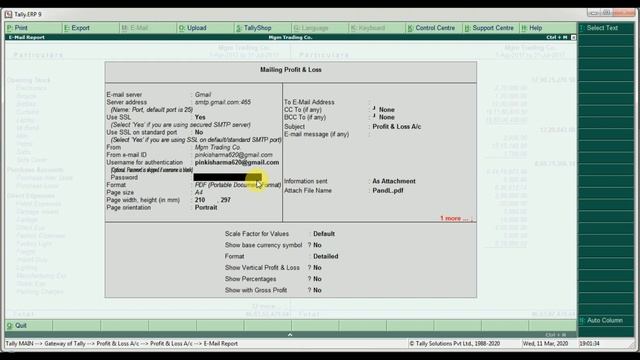Click the Tally Solutions copyright text

coord(455,344)
